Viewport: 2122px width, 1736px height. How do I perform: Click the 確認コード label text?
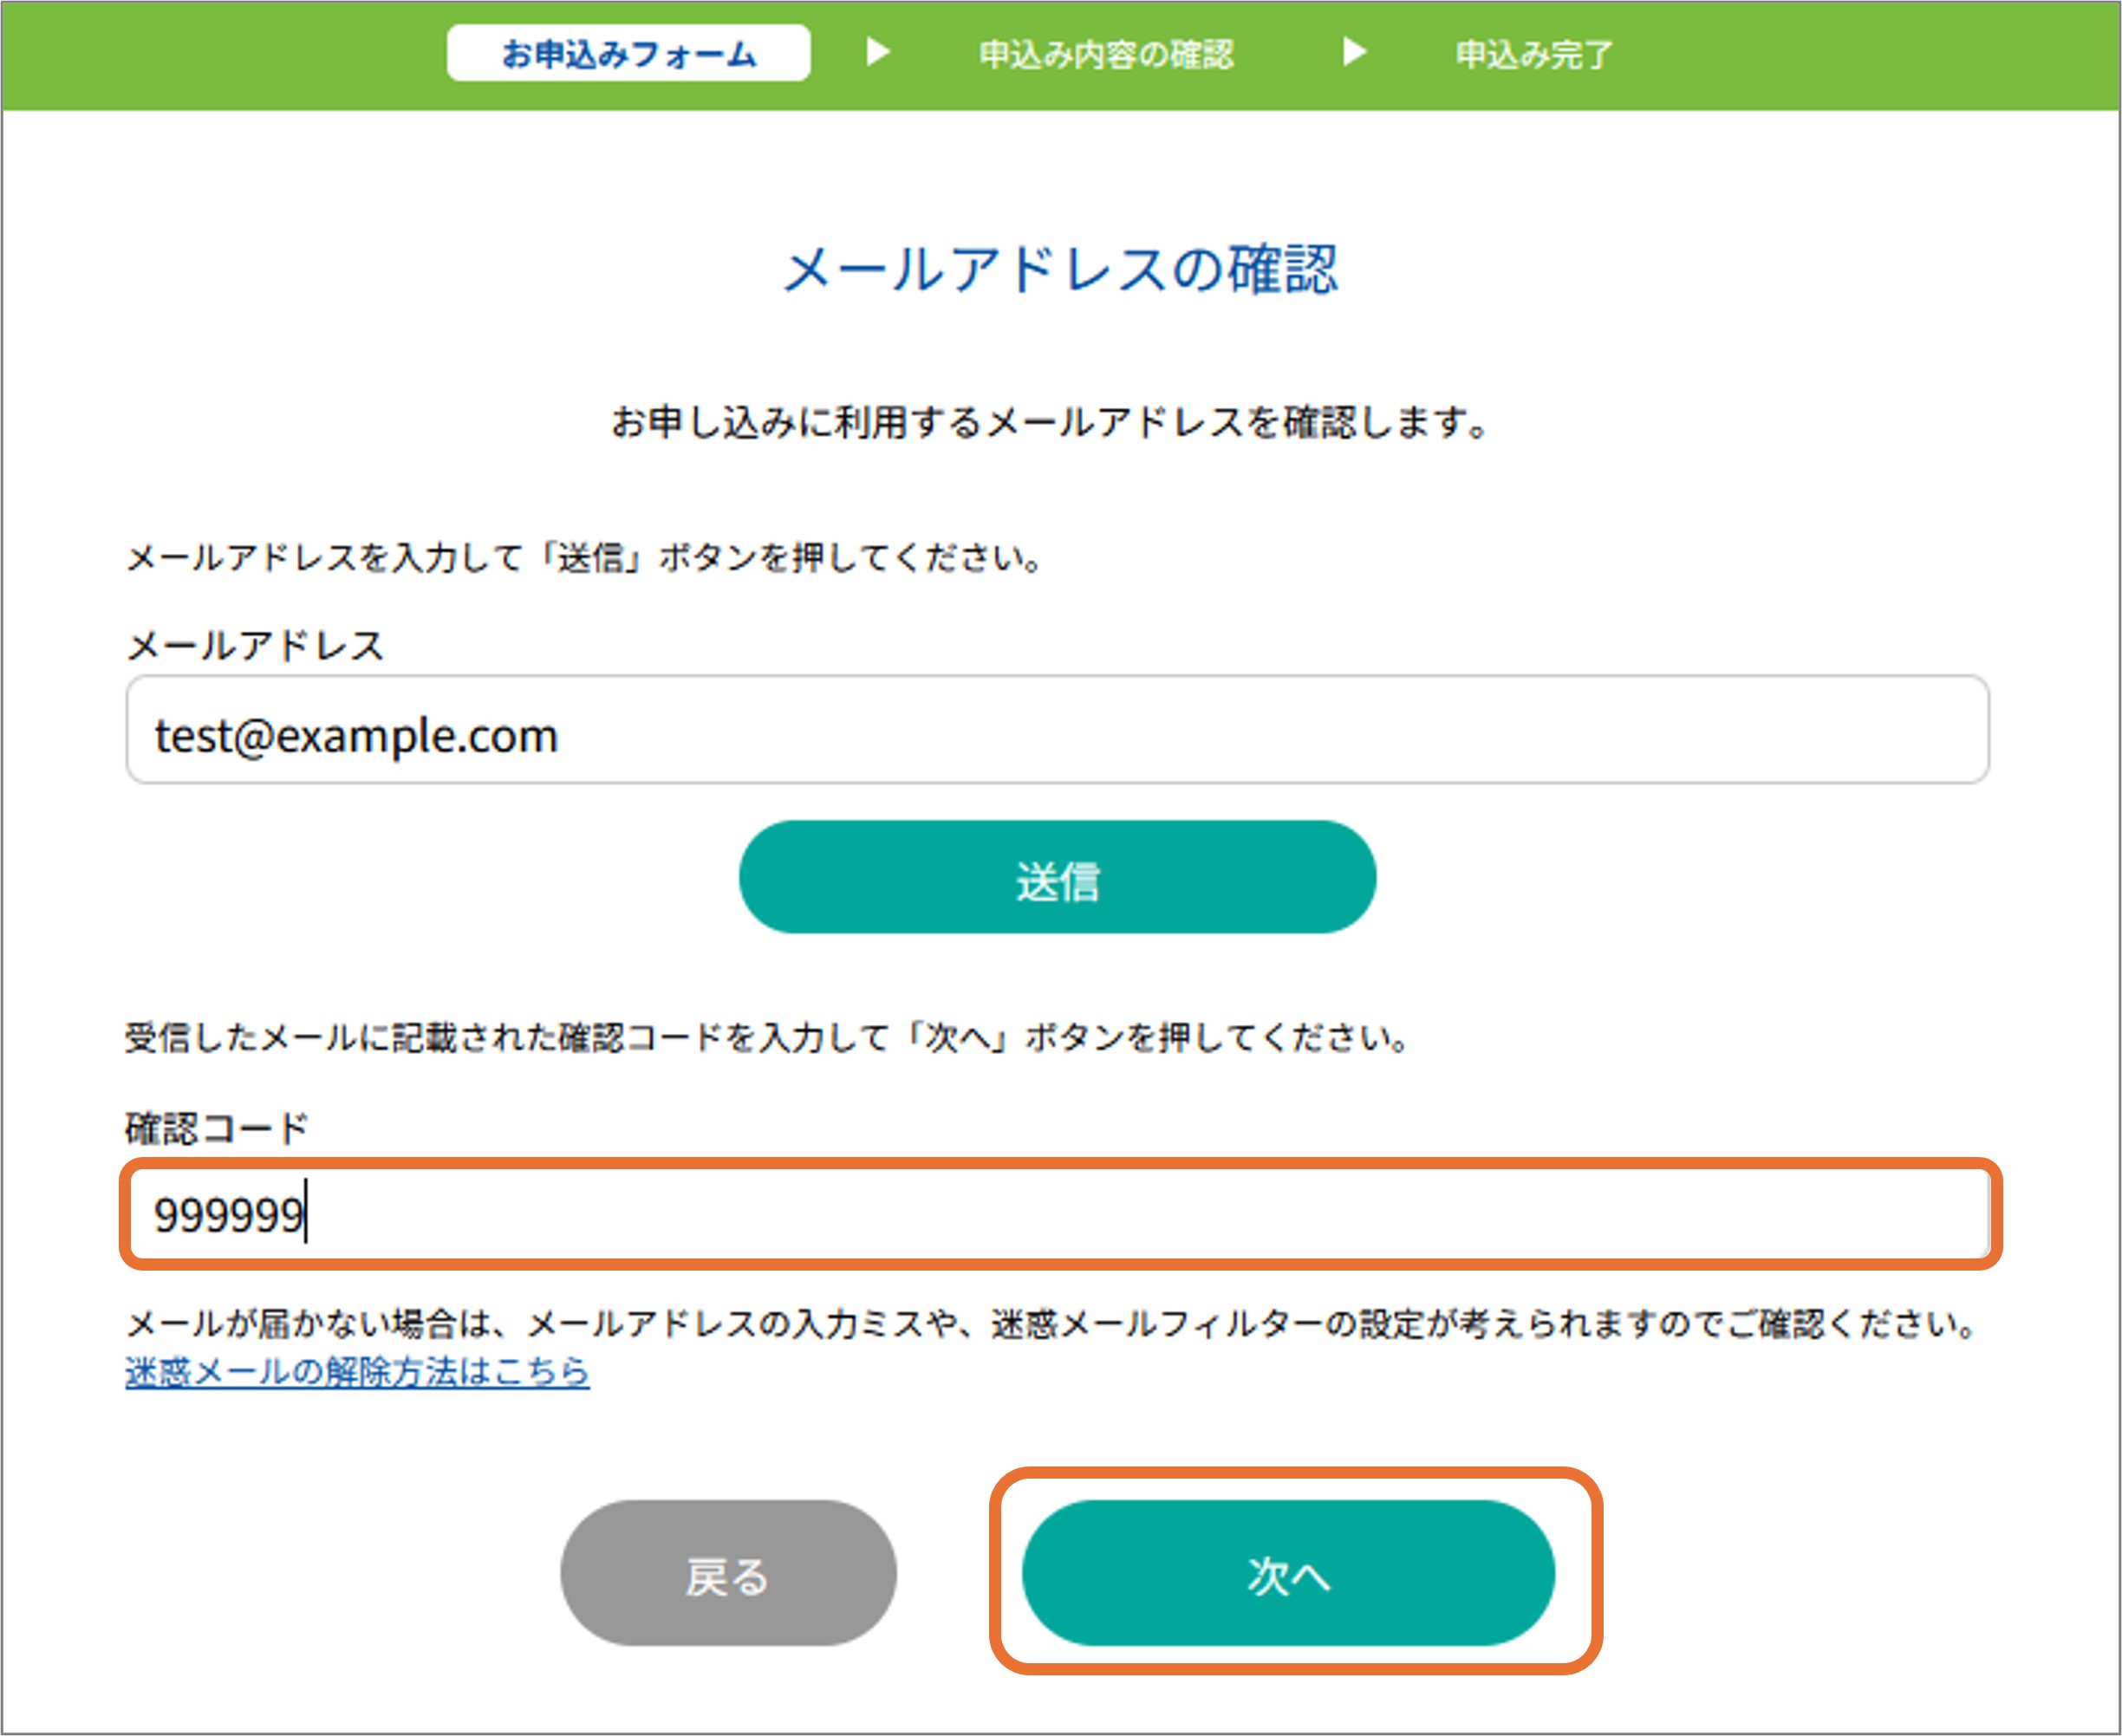[217, 1128]
